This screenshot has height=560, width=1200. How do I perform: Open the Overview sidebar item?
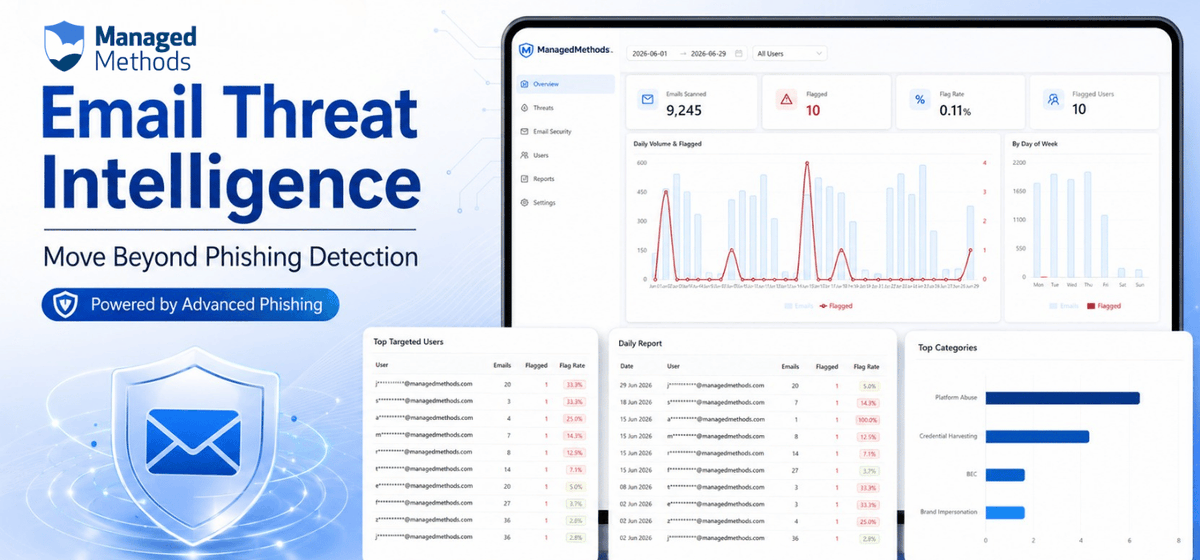(566, 84)
